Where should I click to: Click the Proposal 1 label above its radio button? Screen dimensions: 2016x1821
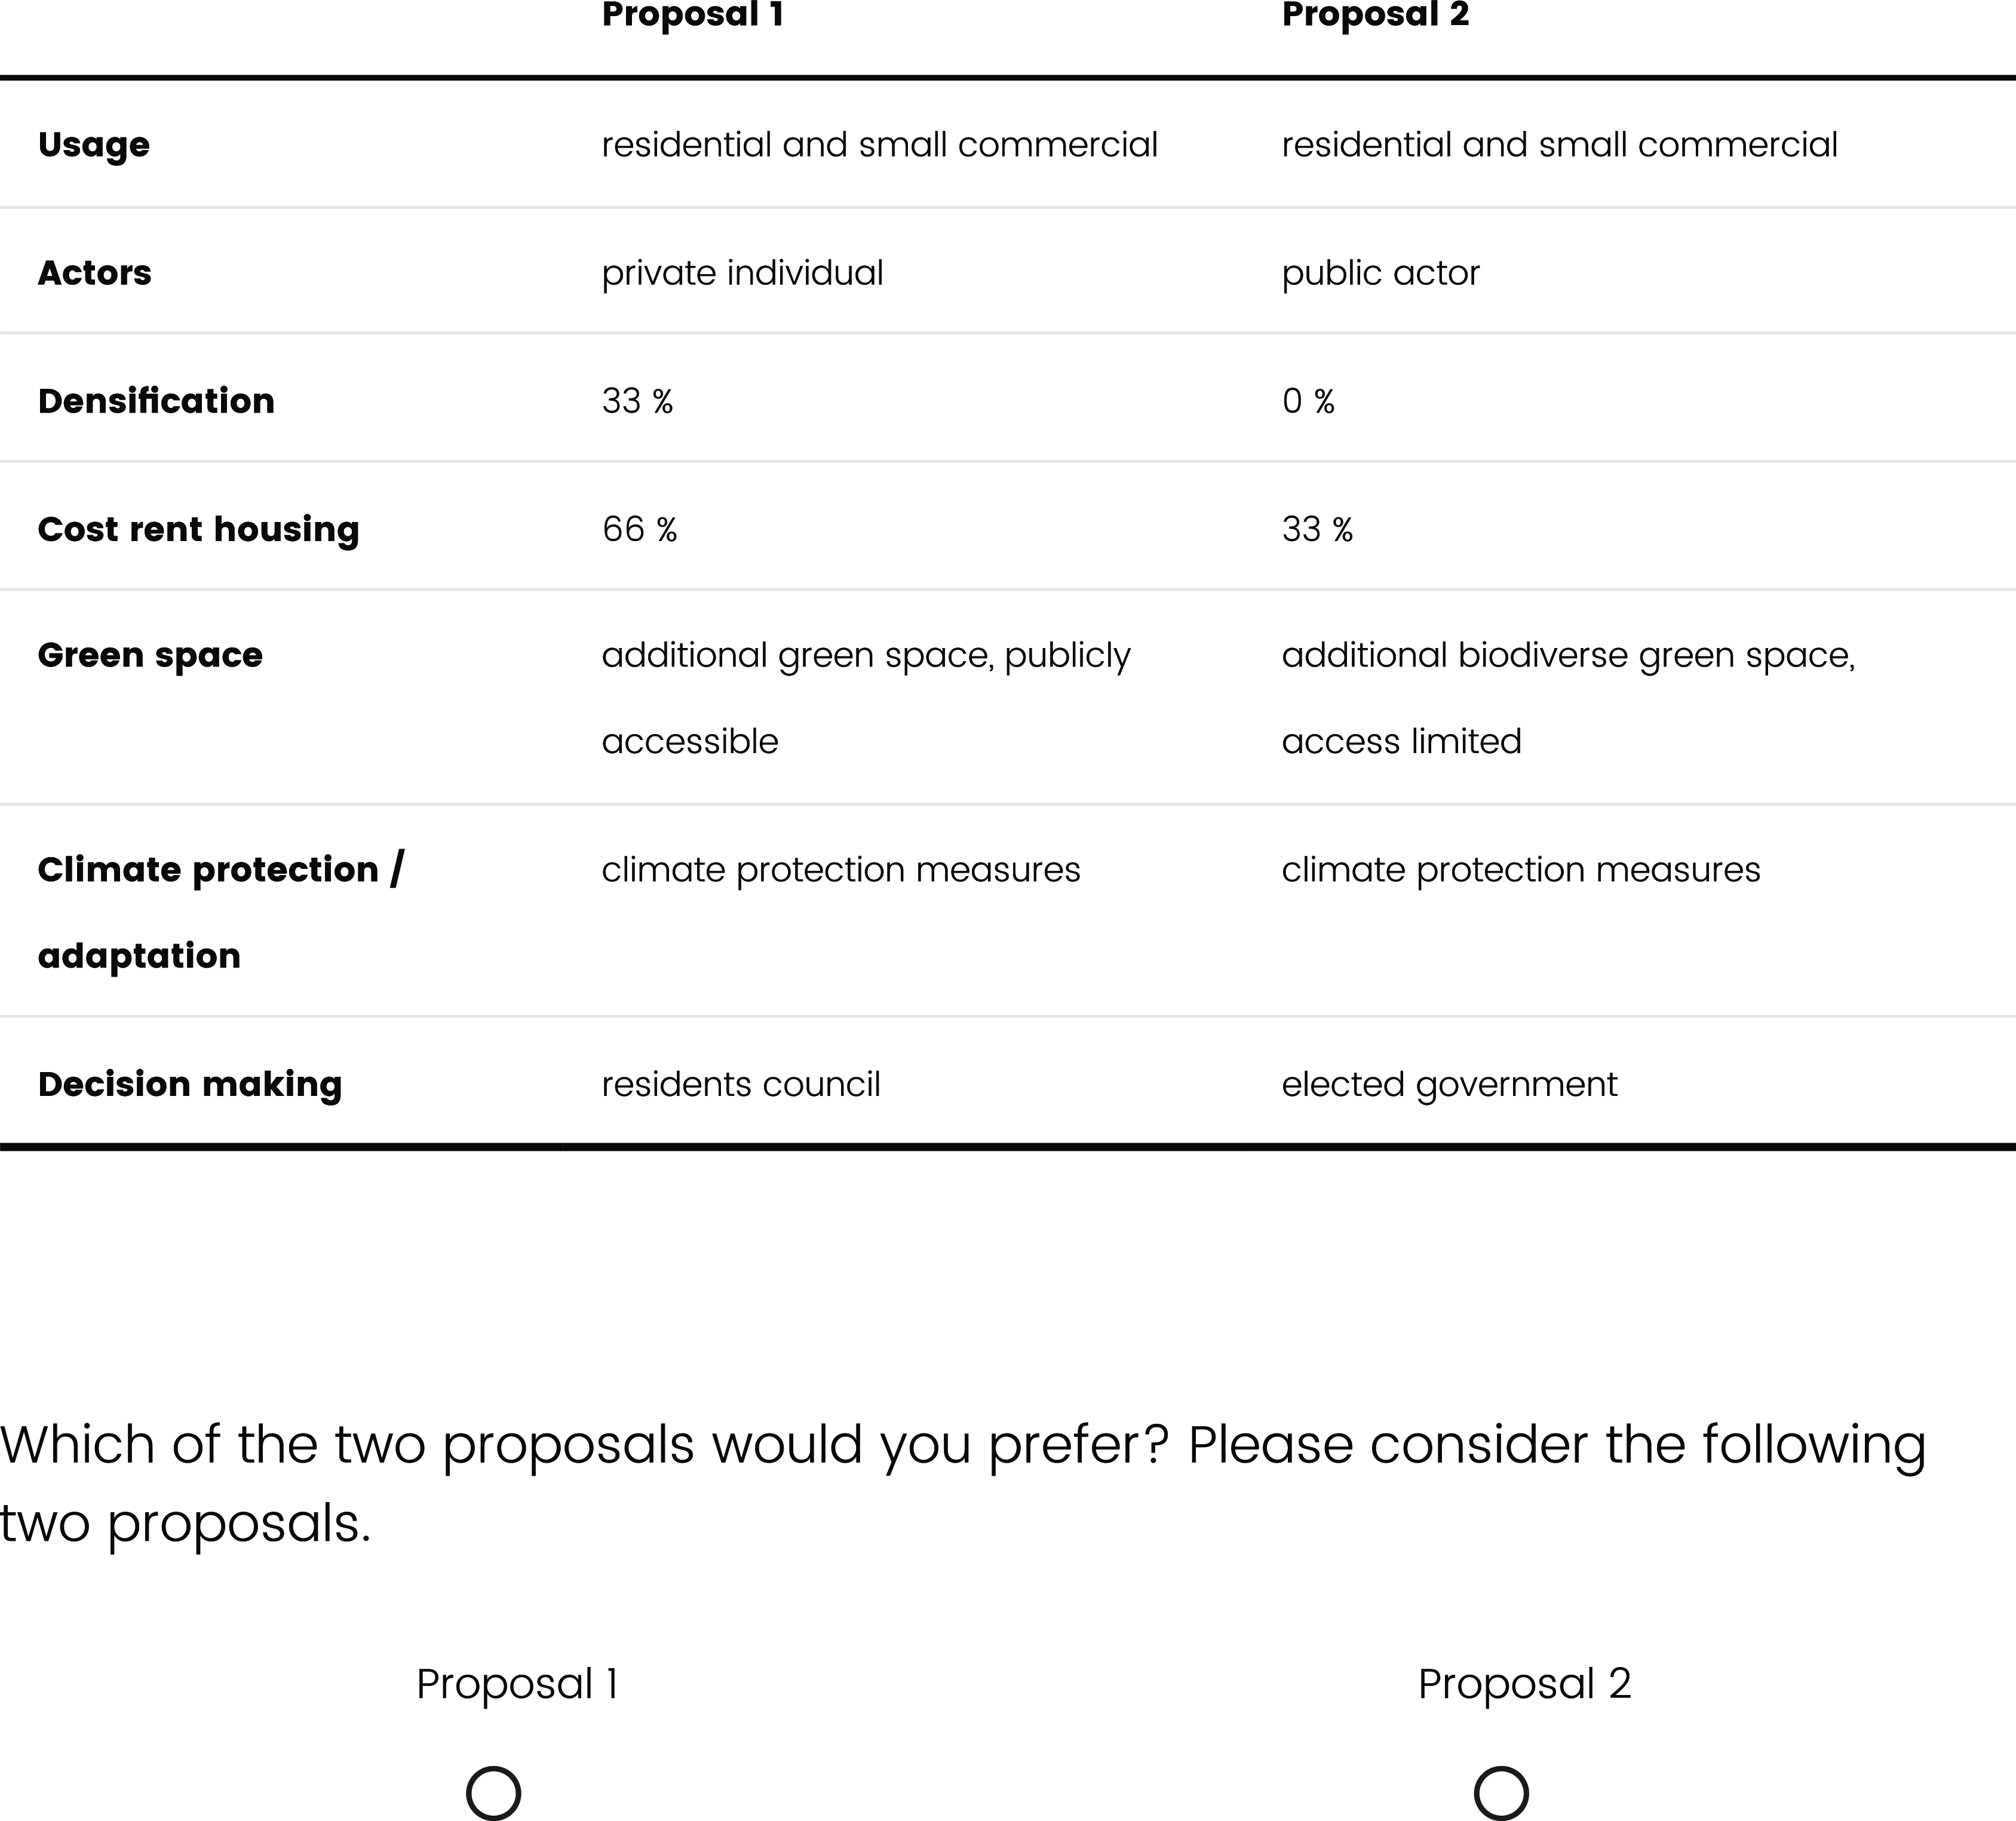click(517, 1684)
